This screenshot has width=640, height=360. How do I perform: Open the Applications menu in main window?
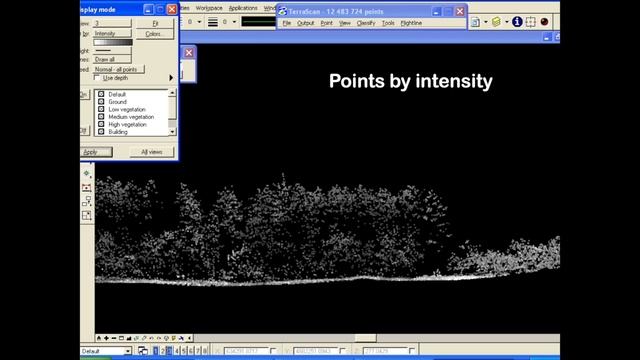click(243, 8)
